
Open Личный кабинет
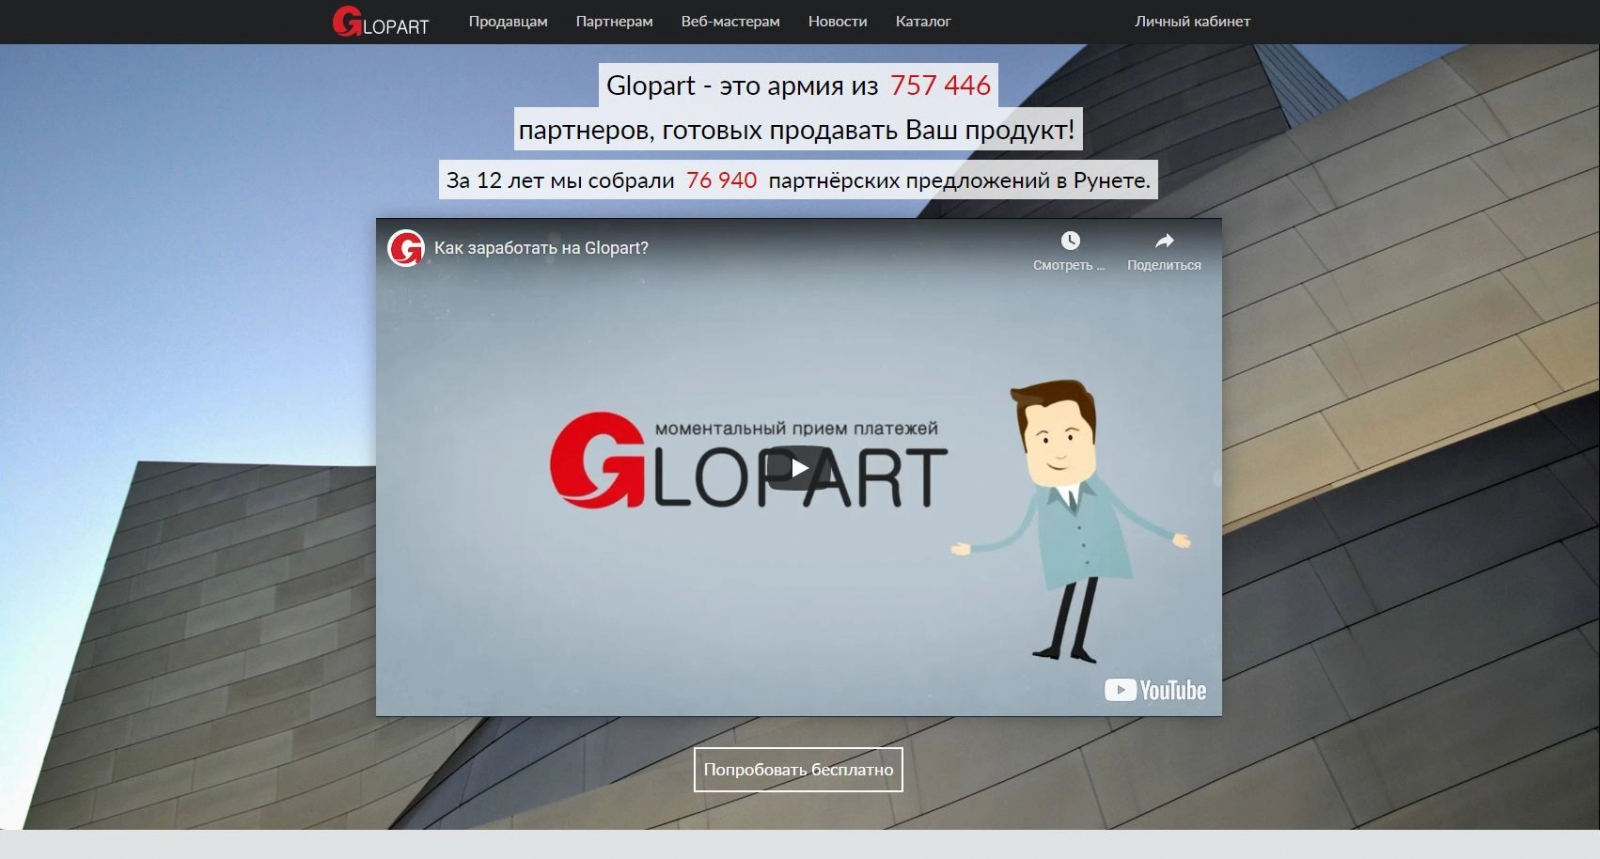[1192, 21]
